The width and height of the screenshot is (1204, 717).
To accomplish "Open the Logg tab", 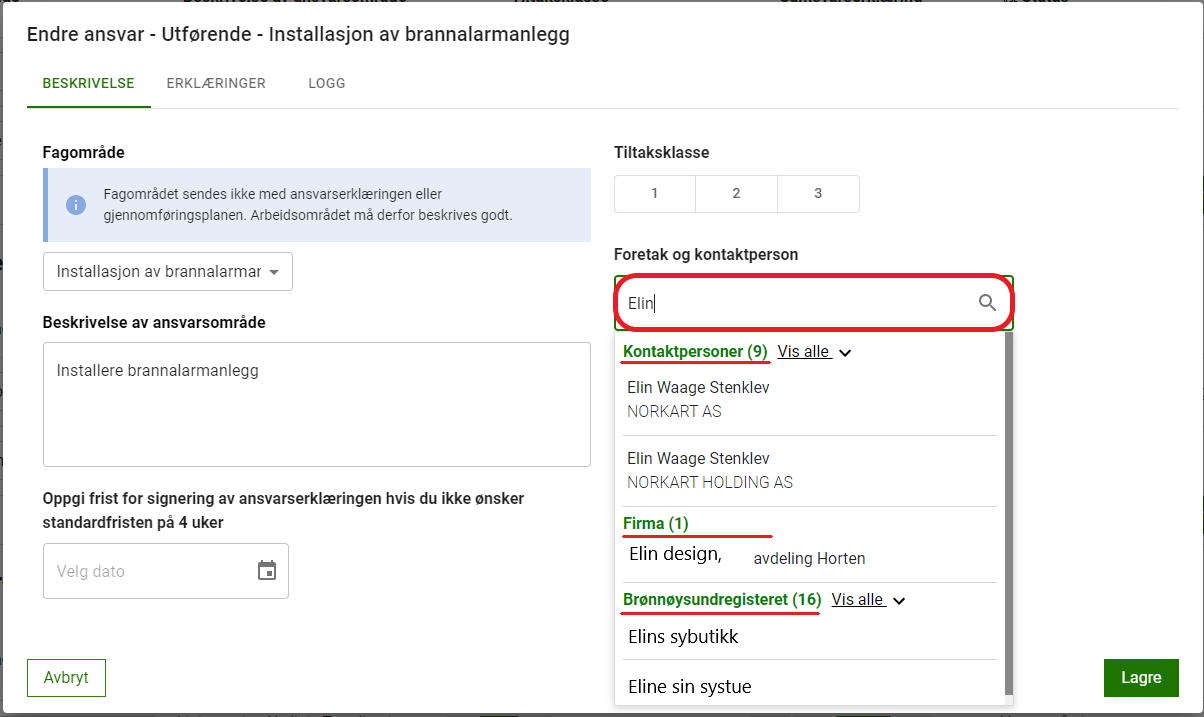I will [x=327, y=84].
